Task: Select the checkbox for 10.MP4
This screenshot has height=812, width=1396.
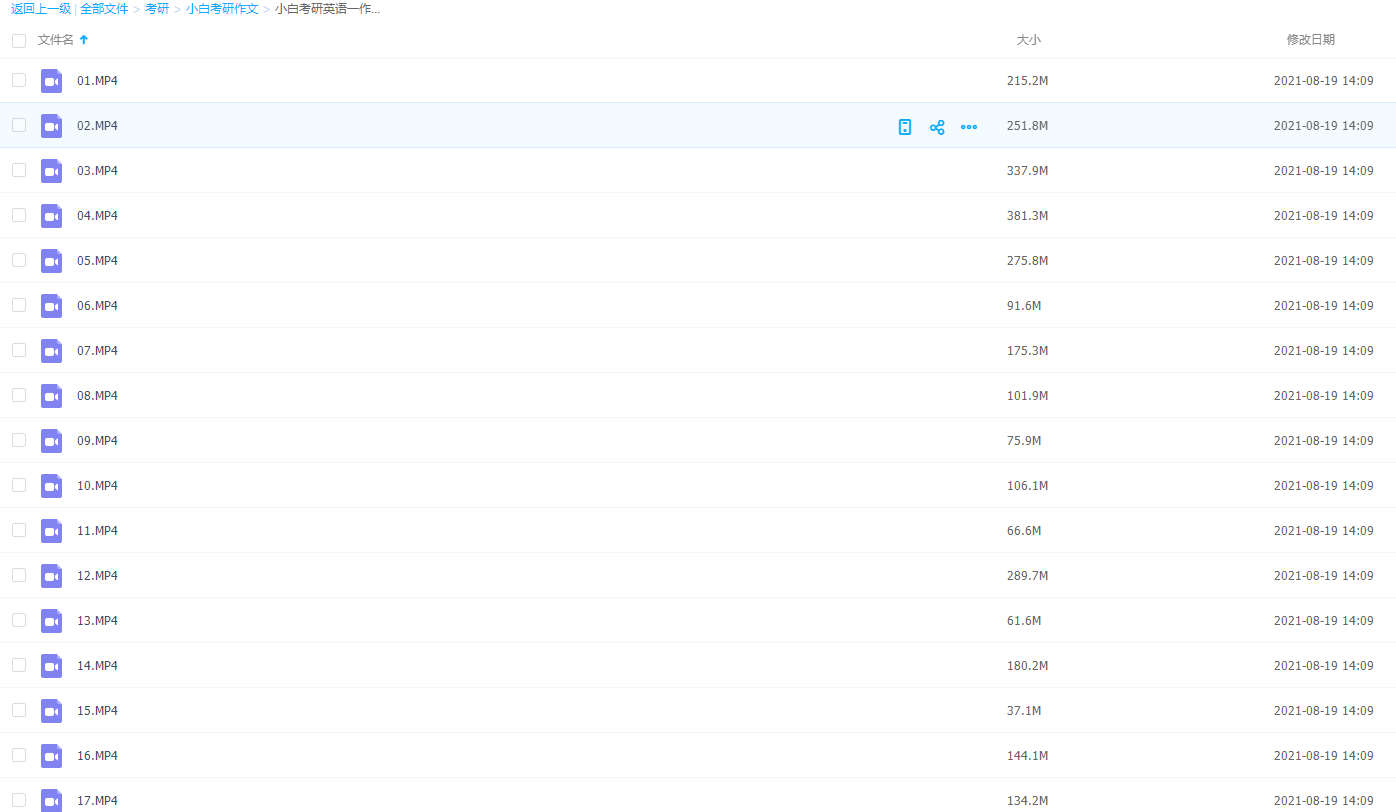Action: pyautogui.click(x=19, y=485)
